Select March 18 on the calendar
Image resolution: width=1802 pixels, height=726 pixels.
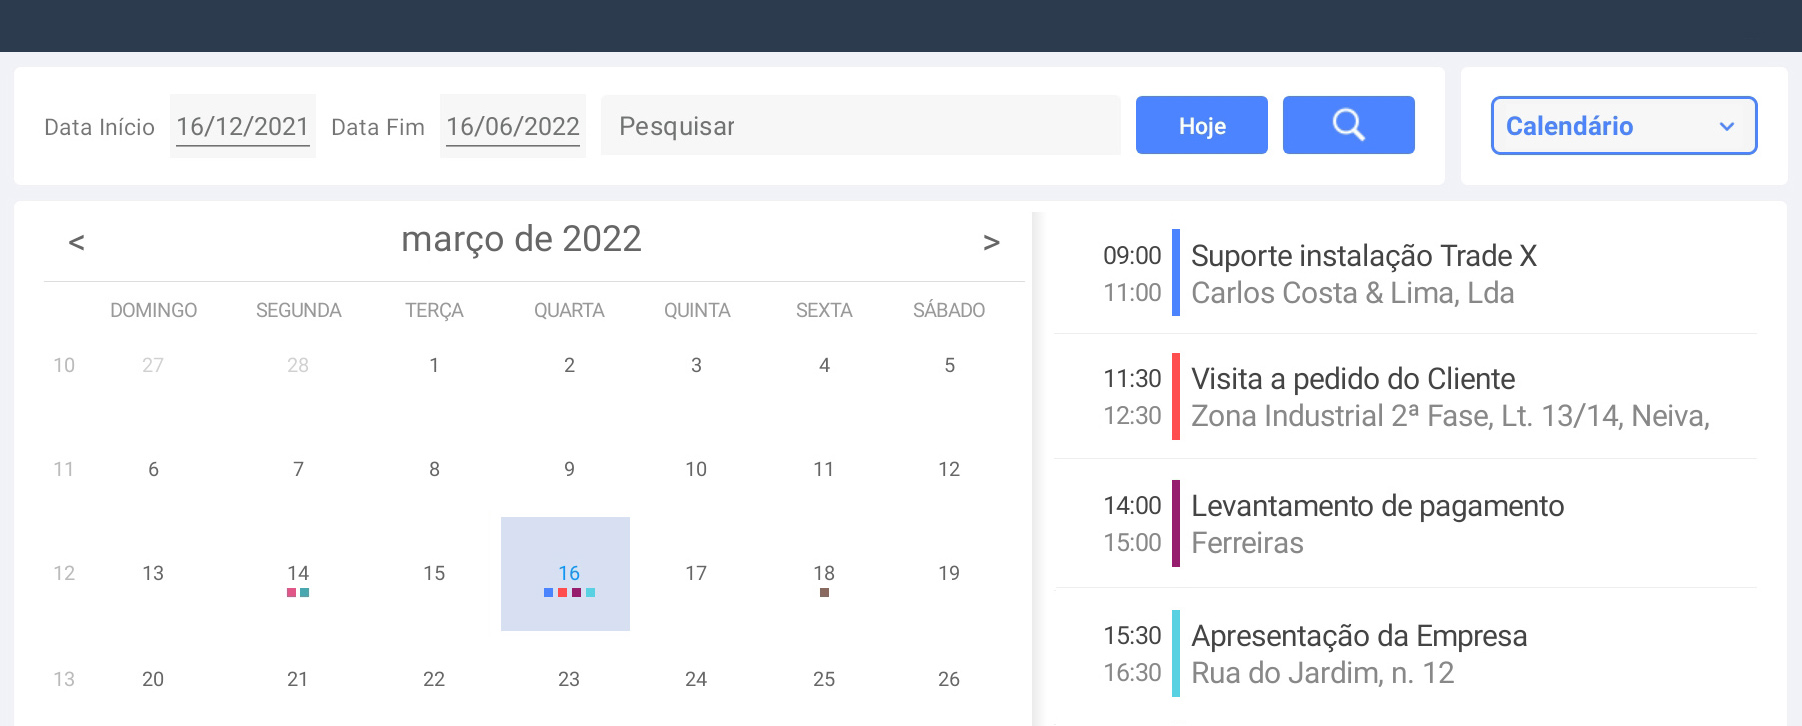pyautogui.click(x=824, y=574)
